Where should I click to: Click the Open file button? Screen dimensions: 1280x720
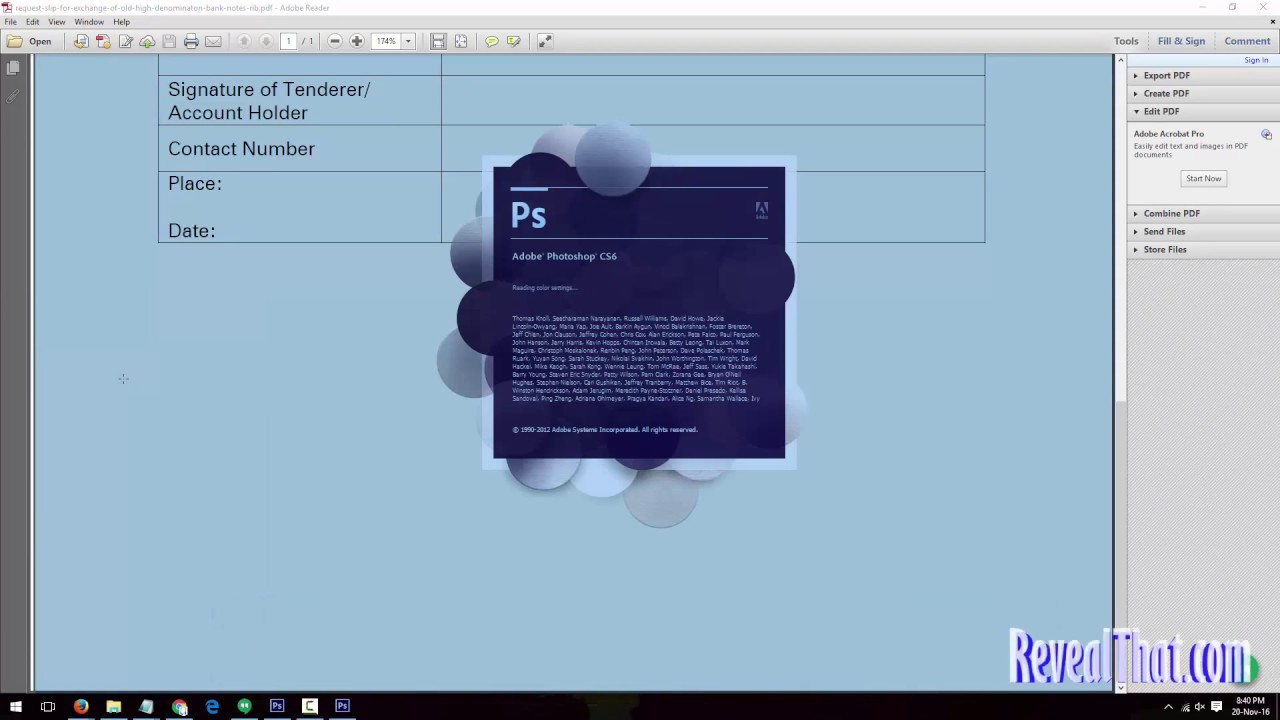(29, 41)
